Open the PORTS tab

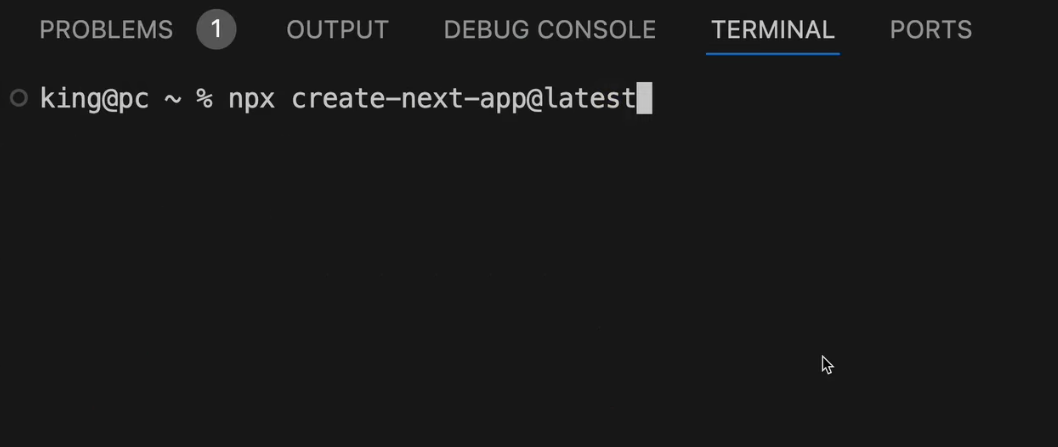[930, 30]
